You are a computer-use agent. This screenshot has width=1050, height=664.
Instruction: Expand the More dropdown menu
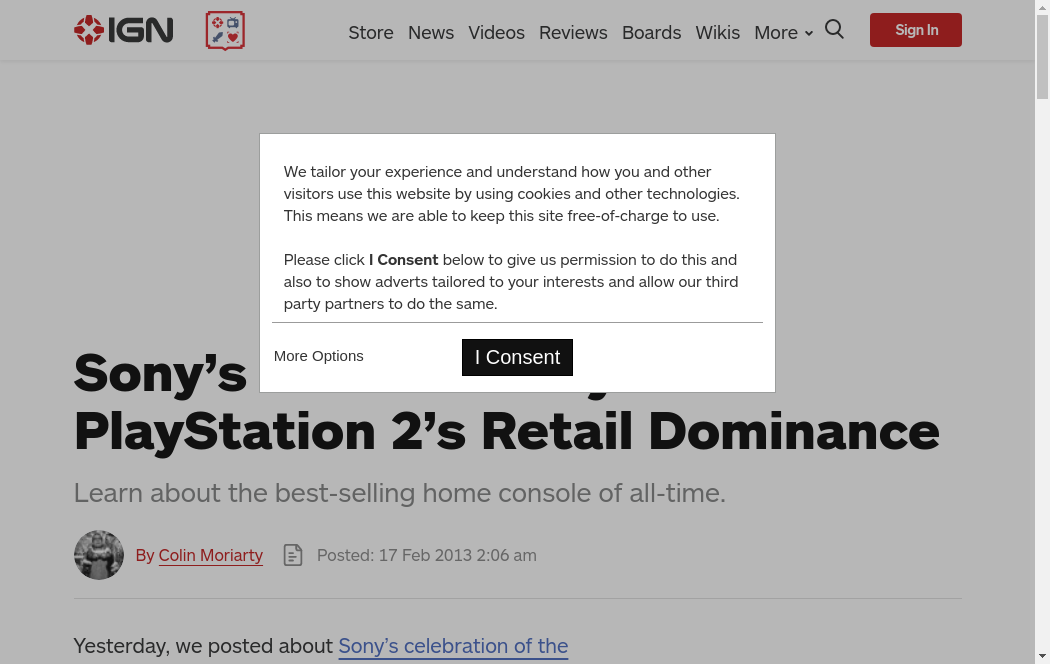click(783, 33)
